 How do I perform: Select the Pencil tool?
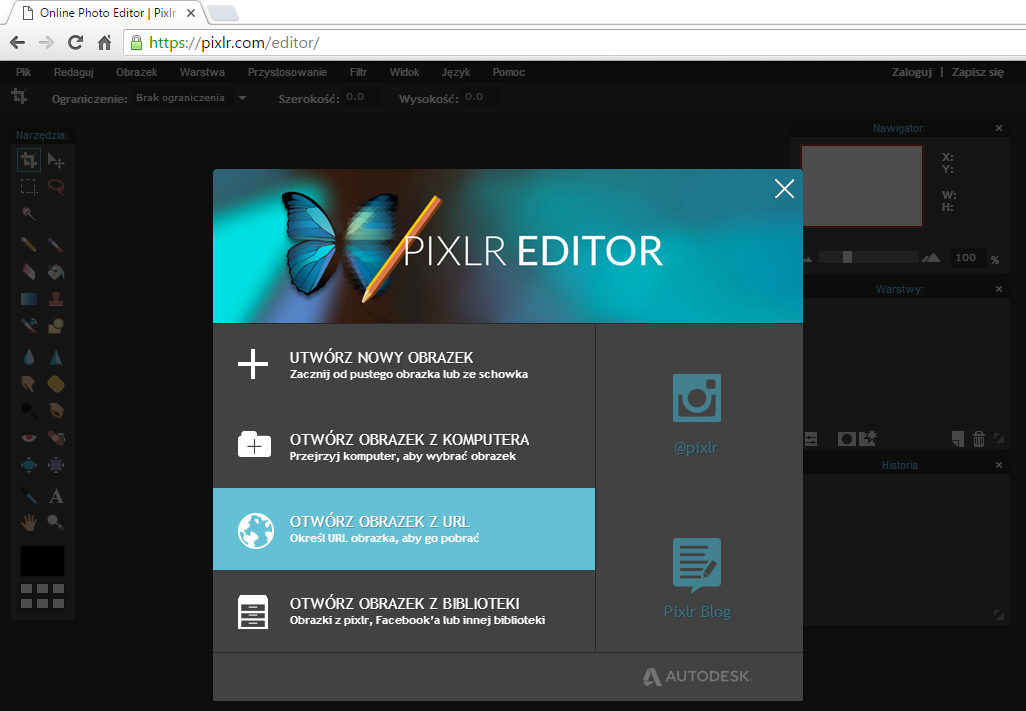pos(29,245)
